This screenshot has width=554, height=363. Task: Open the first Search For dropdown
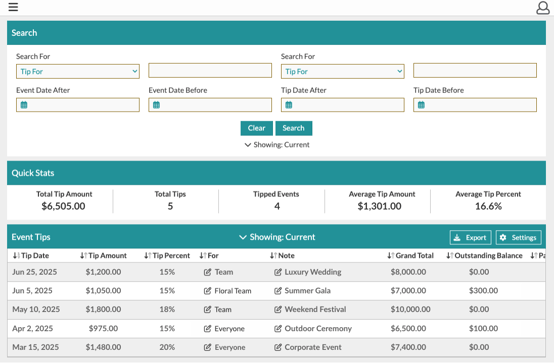point(78,71)
